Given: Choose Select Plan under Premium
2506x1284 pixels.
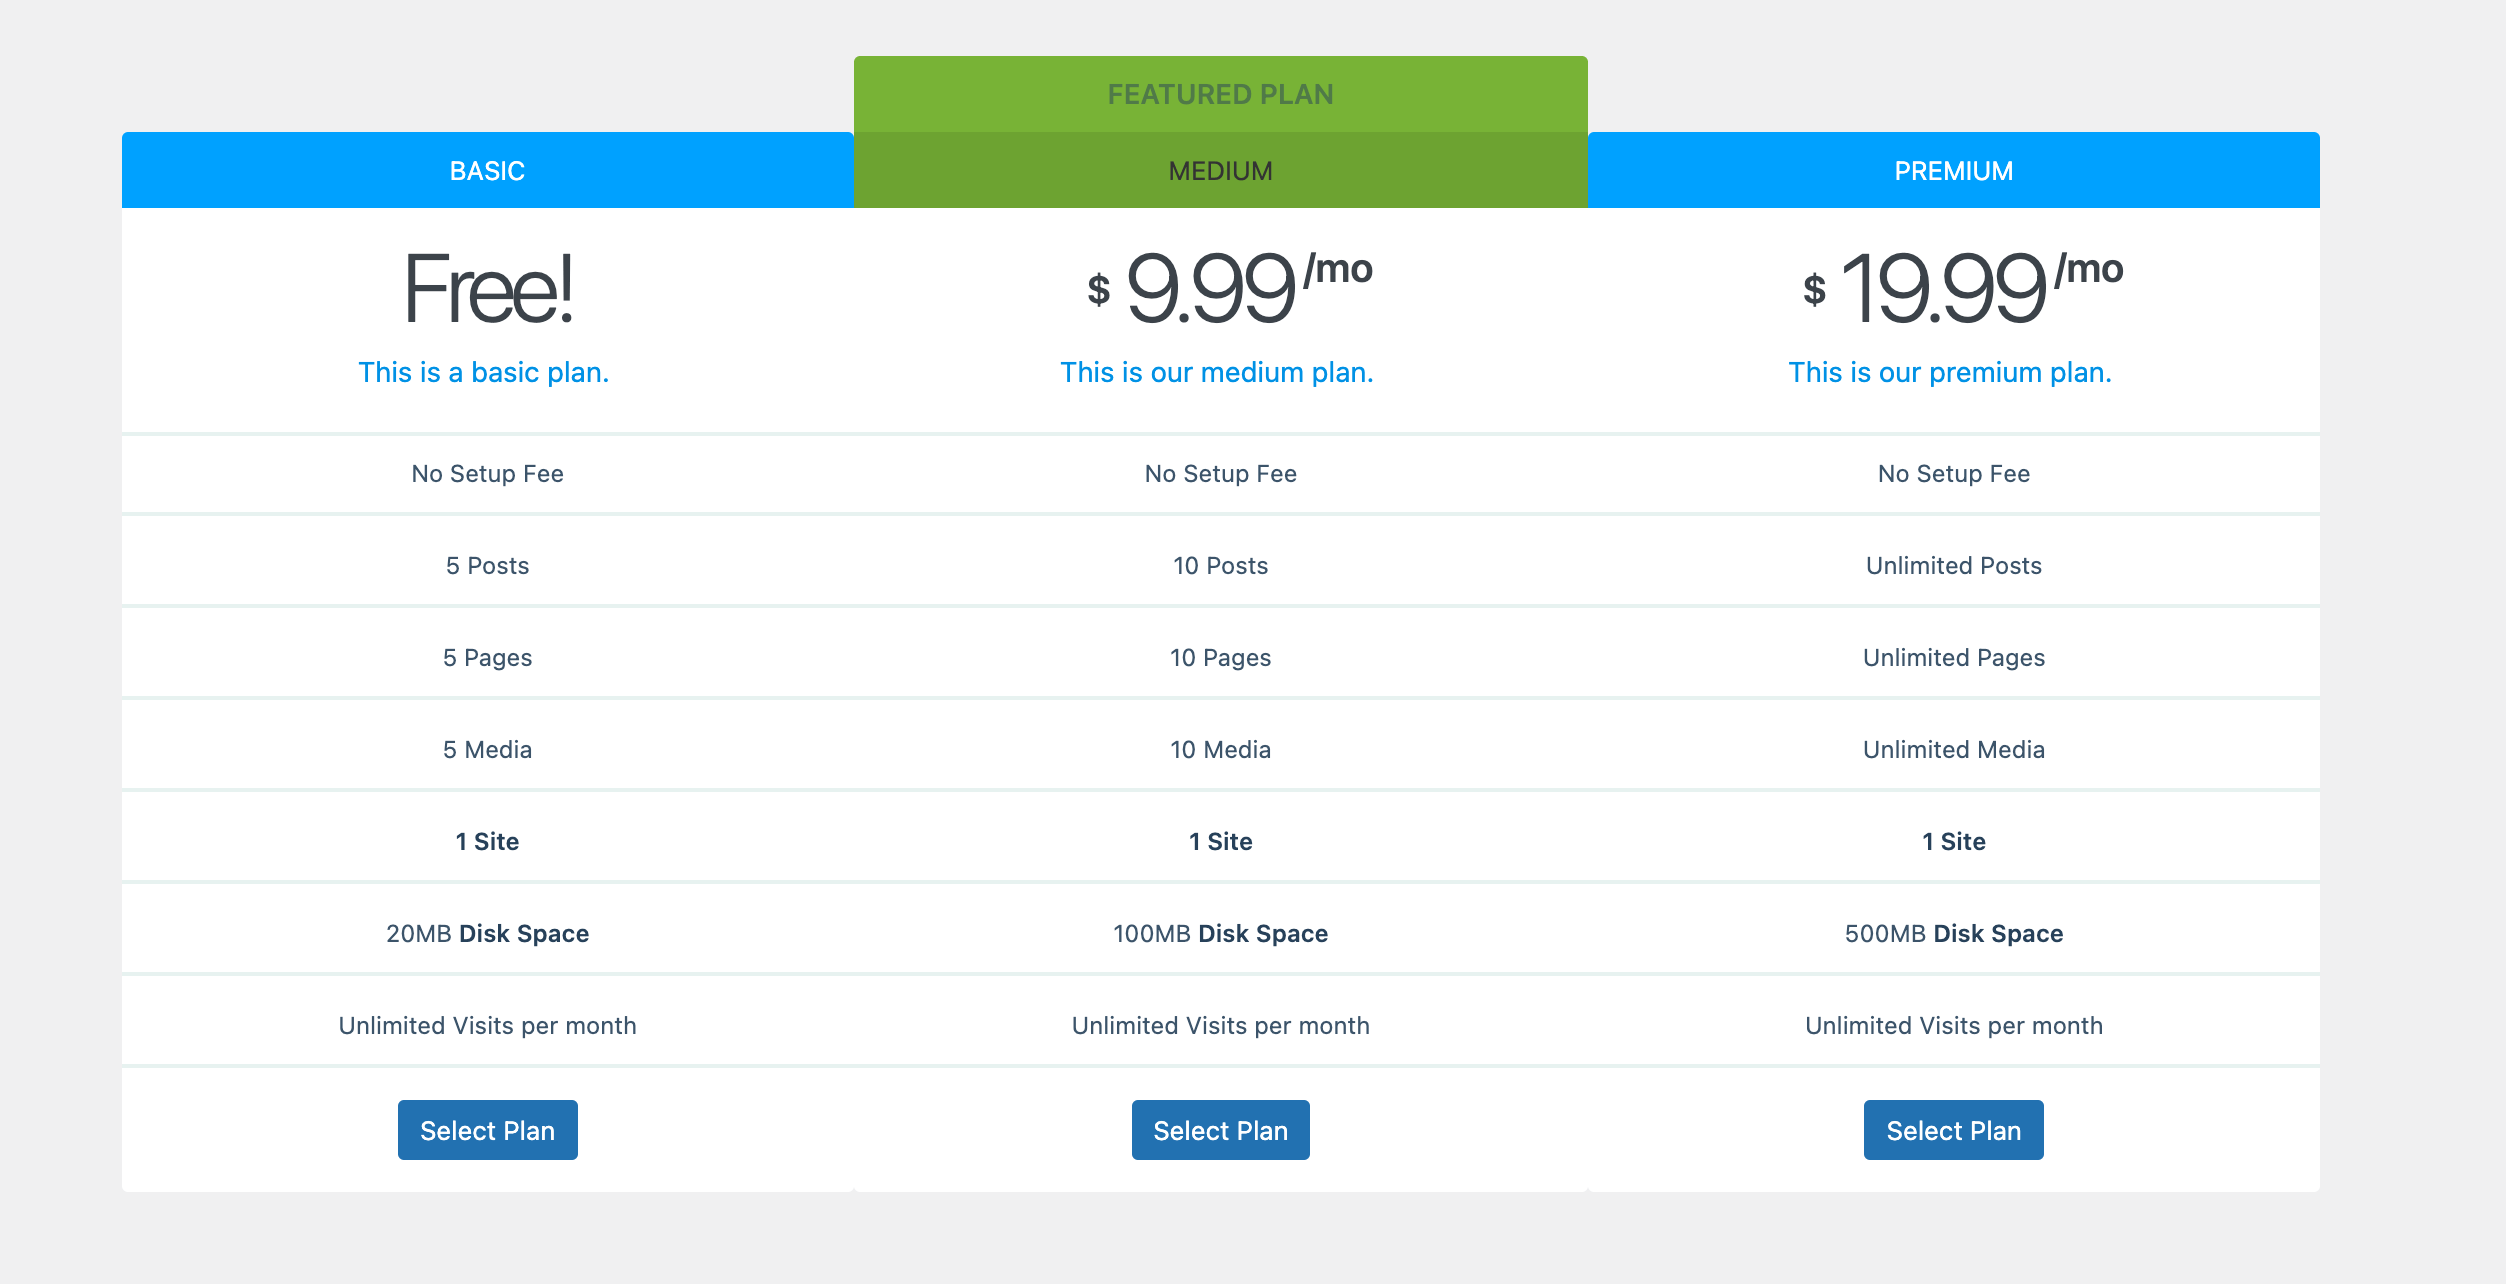Looking at the screenshot, I should coord(1953,1130).
